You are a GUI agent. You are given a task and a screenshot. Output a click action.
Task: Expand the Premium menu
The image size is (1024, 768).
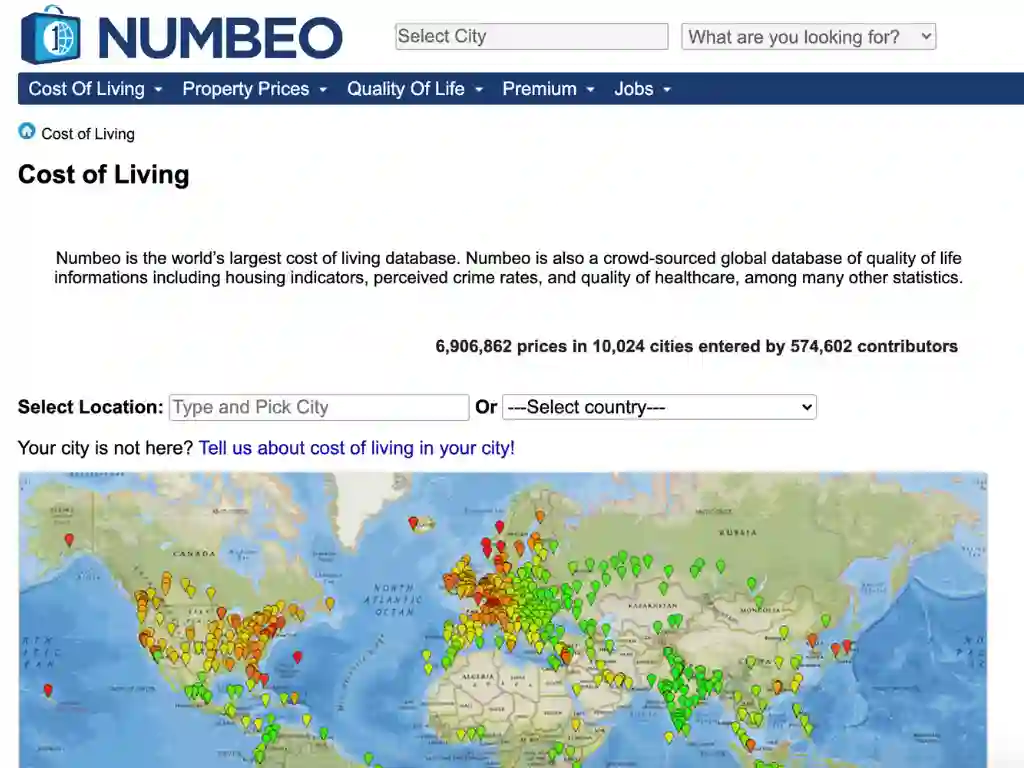(540, 89)
